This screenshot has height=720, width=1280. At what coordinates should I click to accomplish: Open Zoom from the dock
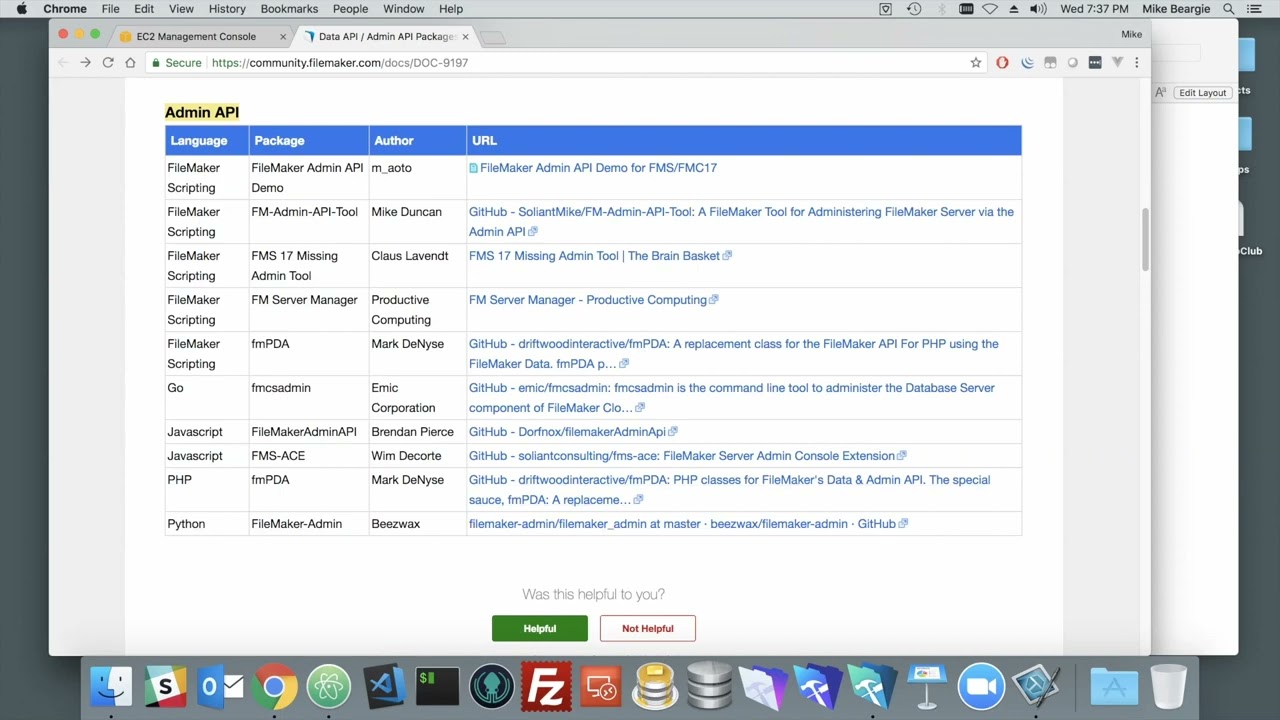[x=981, y=687]
